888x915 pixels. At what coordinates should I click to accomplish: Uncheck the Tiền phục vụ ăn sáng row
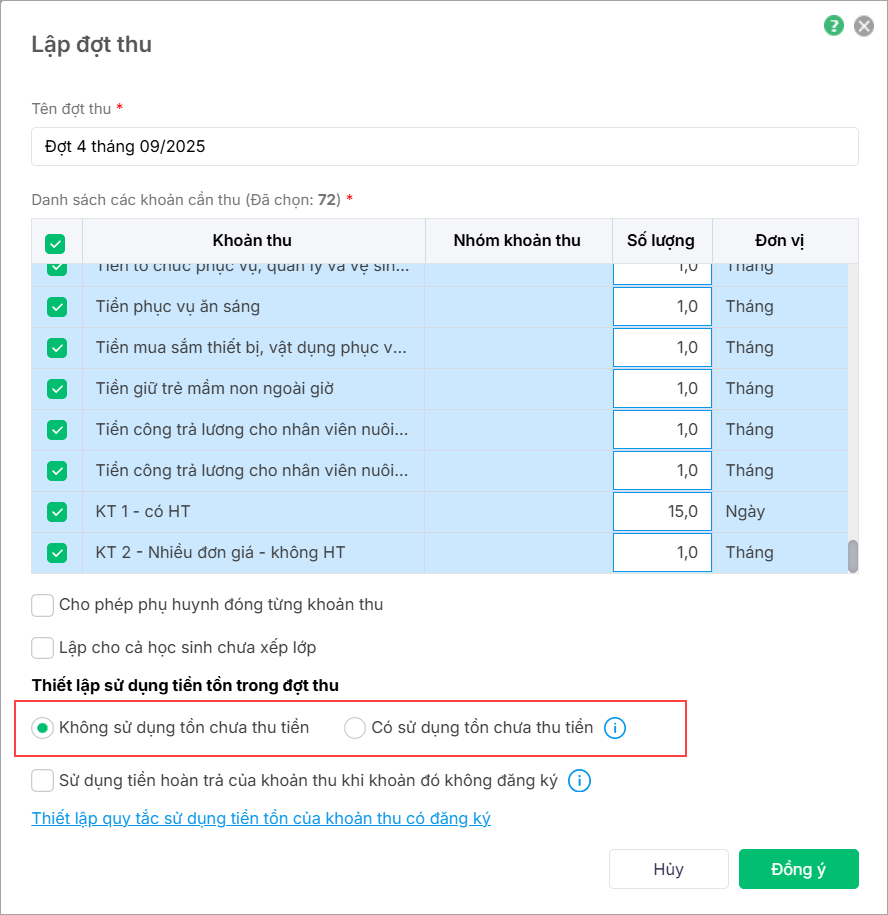tap(57, 307)
